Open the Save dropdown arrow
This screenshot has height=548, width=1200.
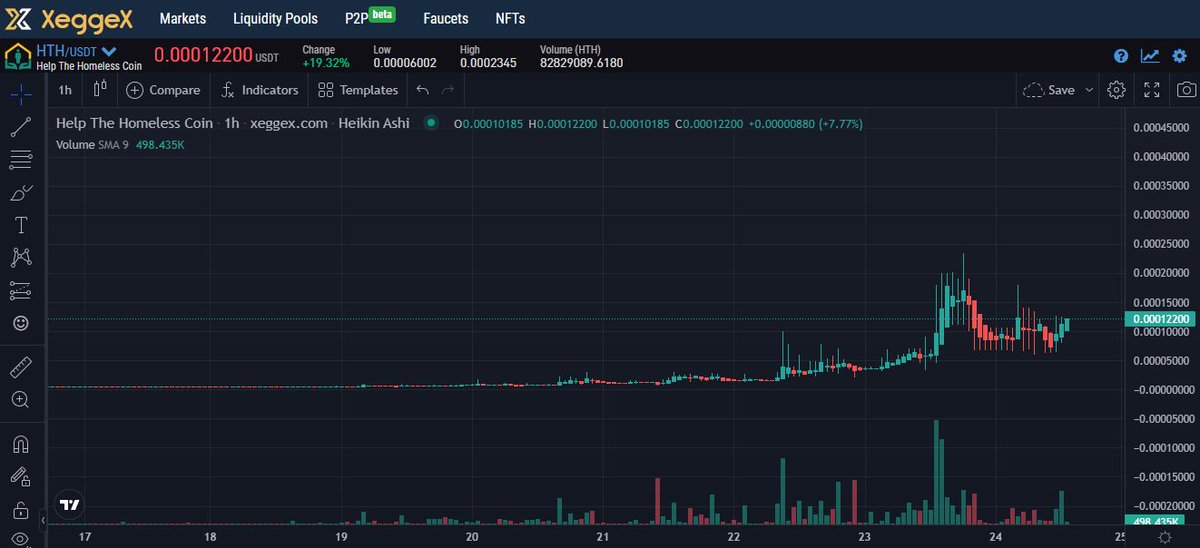click(1089, 90)
